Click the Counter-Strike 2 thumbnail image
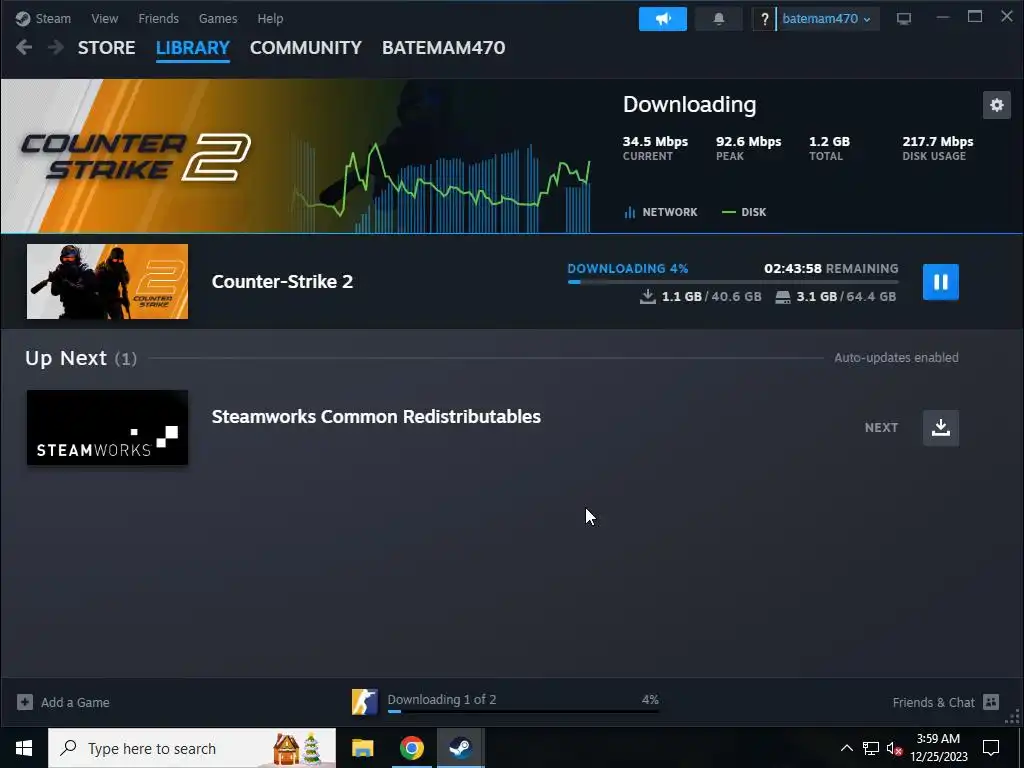Viewport: 1024px width, 768px height. tap(107, 281)
